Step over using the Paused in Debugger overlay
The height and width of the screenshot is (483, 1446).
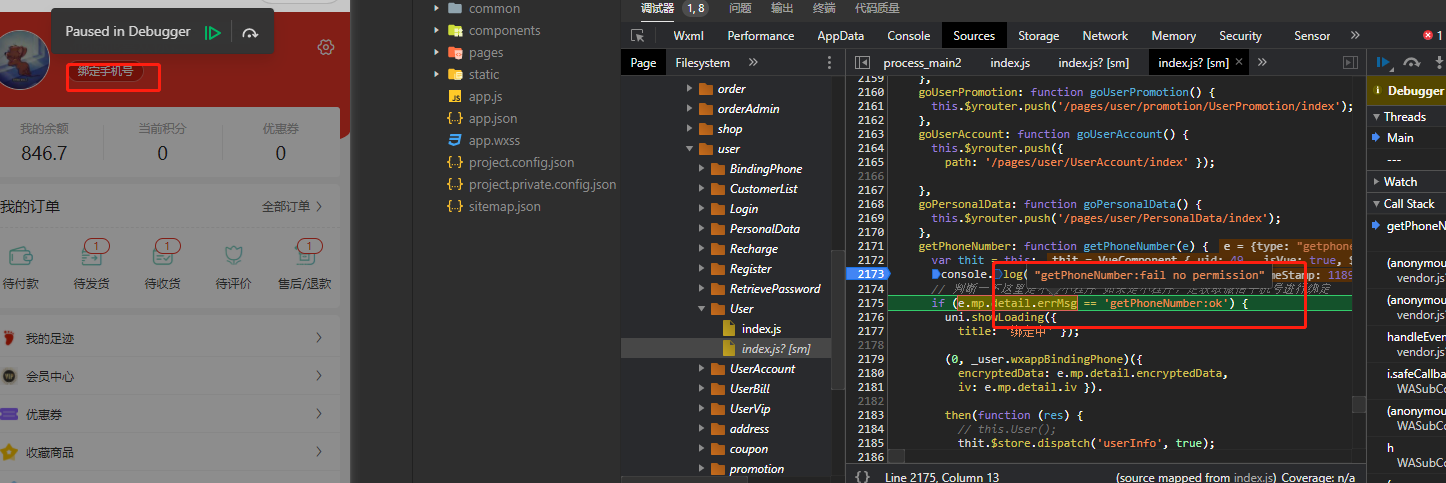[250, 32]
